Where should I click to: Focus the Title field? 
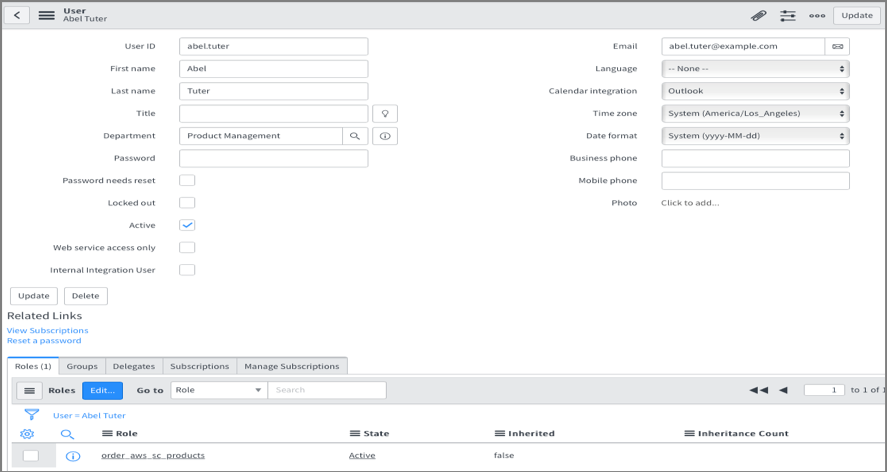pyautogui.click(x=274, y=113)
